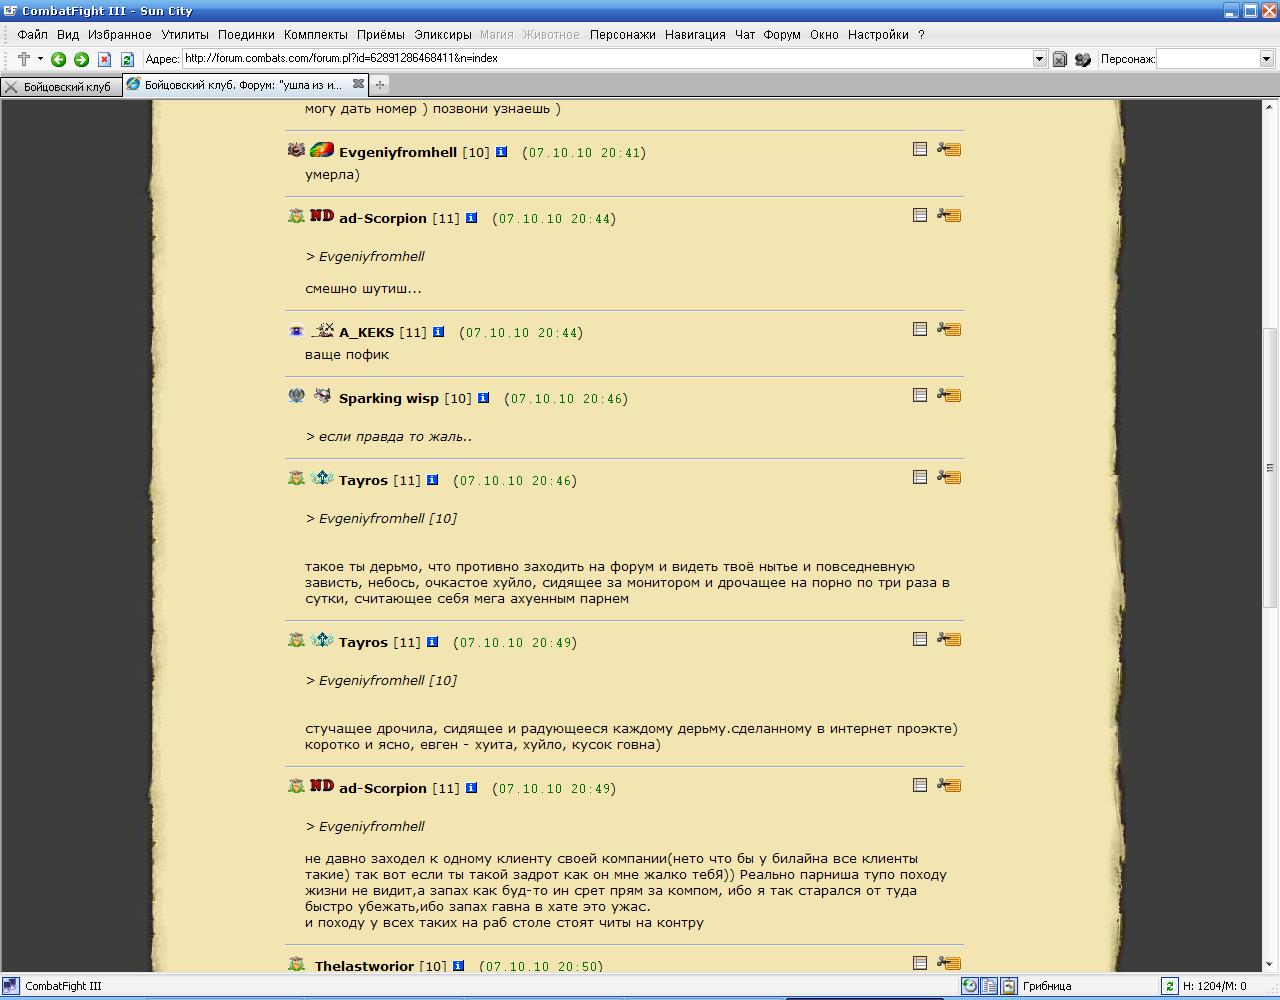The height and width of the screenshot is (1000, 1280).
Task: Click the Tayros username at 20:46
Action: point(363,481)
